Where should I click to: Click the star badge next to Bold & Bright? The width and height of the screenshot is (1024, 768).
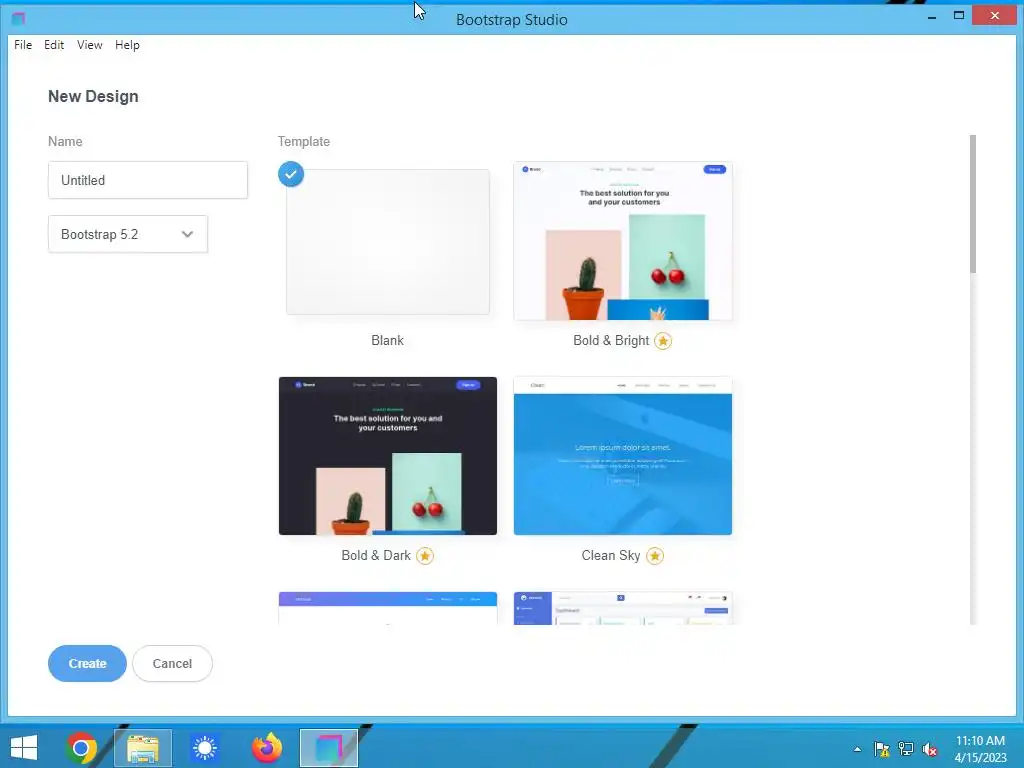point(663,341)
